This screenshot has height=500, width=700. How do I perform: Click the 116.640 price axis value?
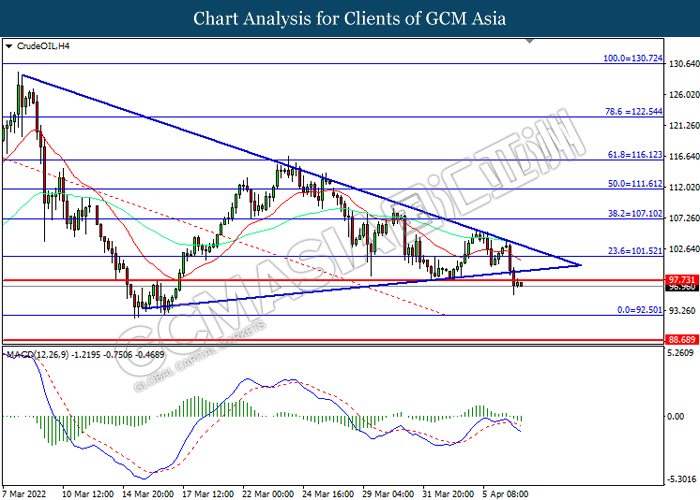click(x=683, y=156)
